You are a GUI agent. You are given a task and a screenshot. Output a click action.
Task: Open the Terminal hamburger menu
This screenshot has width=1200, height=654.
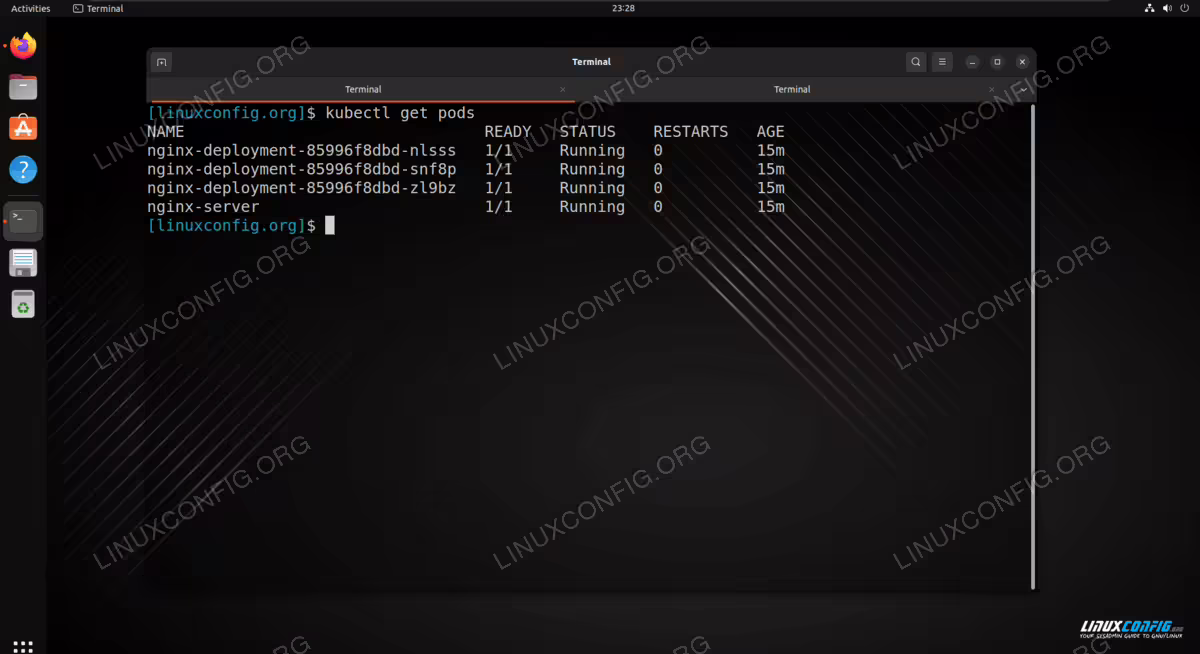[942, 62]
